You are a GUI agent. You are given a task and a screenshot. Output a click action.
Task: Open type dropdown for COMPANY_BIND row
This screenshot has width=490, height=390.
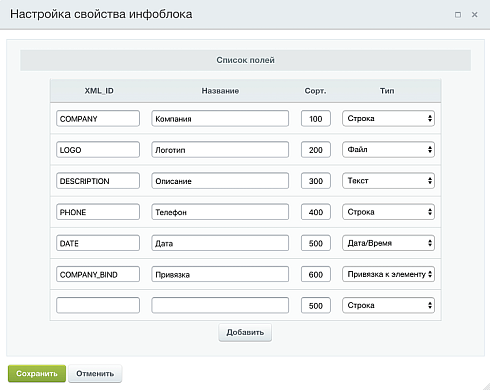pyautogui.click(x=388, y=274)
